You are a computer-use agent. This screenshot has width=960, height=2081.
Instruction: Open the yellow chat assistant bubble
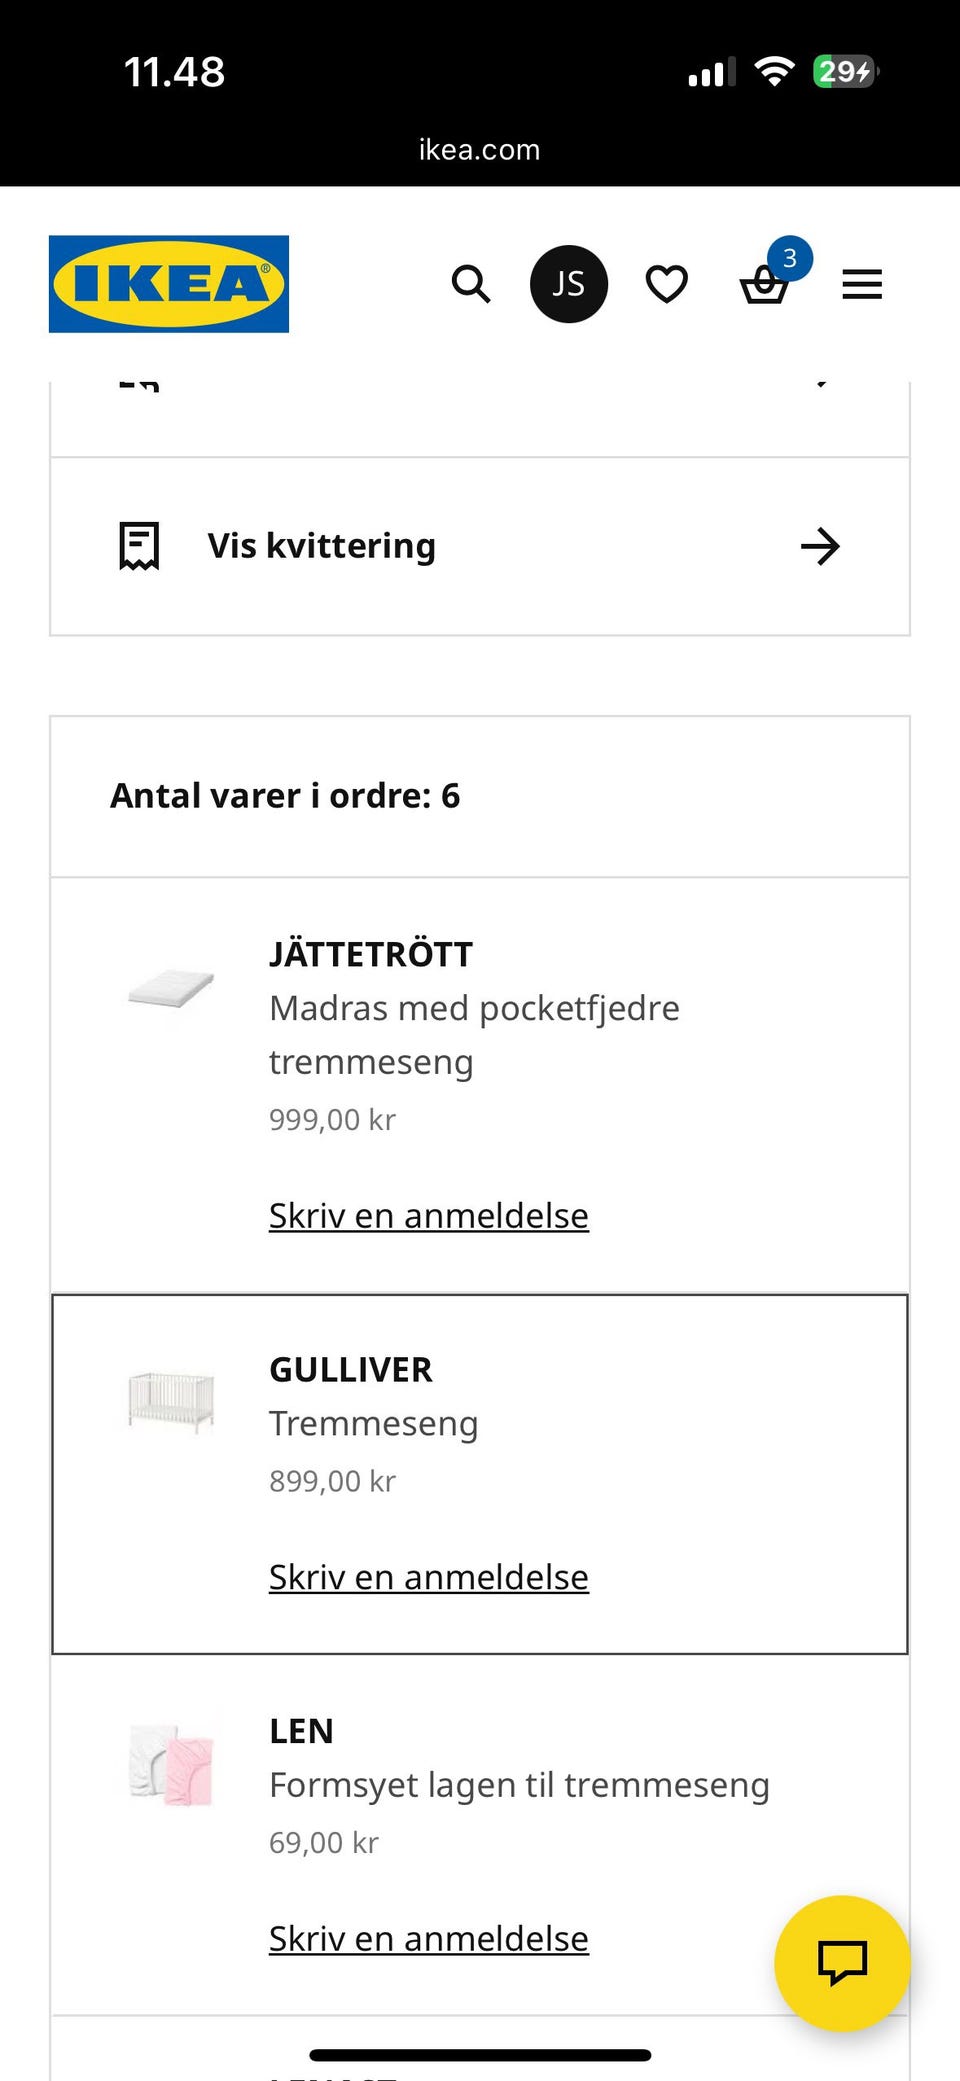pyautogui.click(x=843, y=1962)
